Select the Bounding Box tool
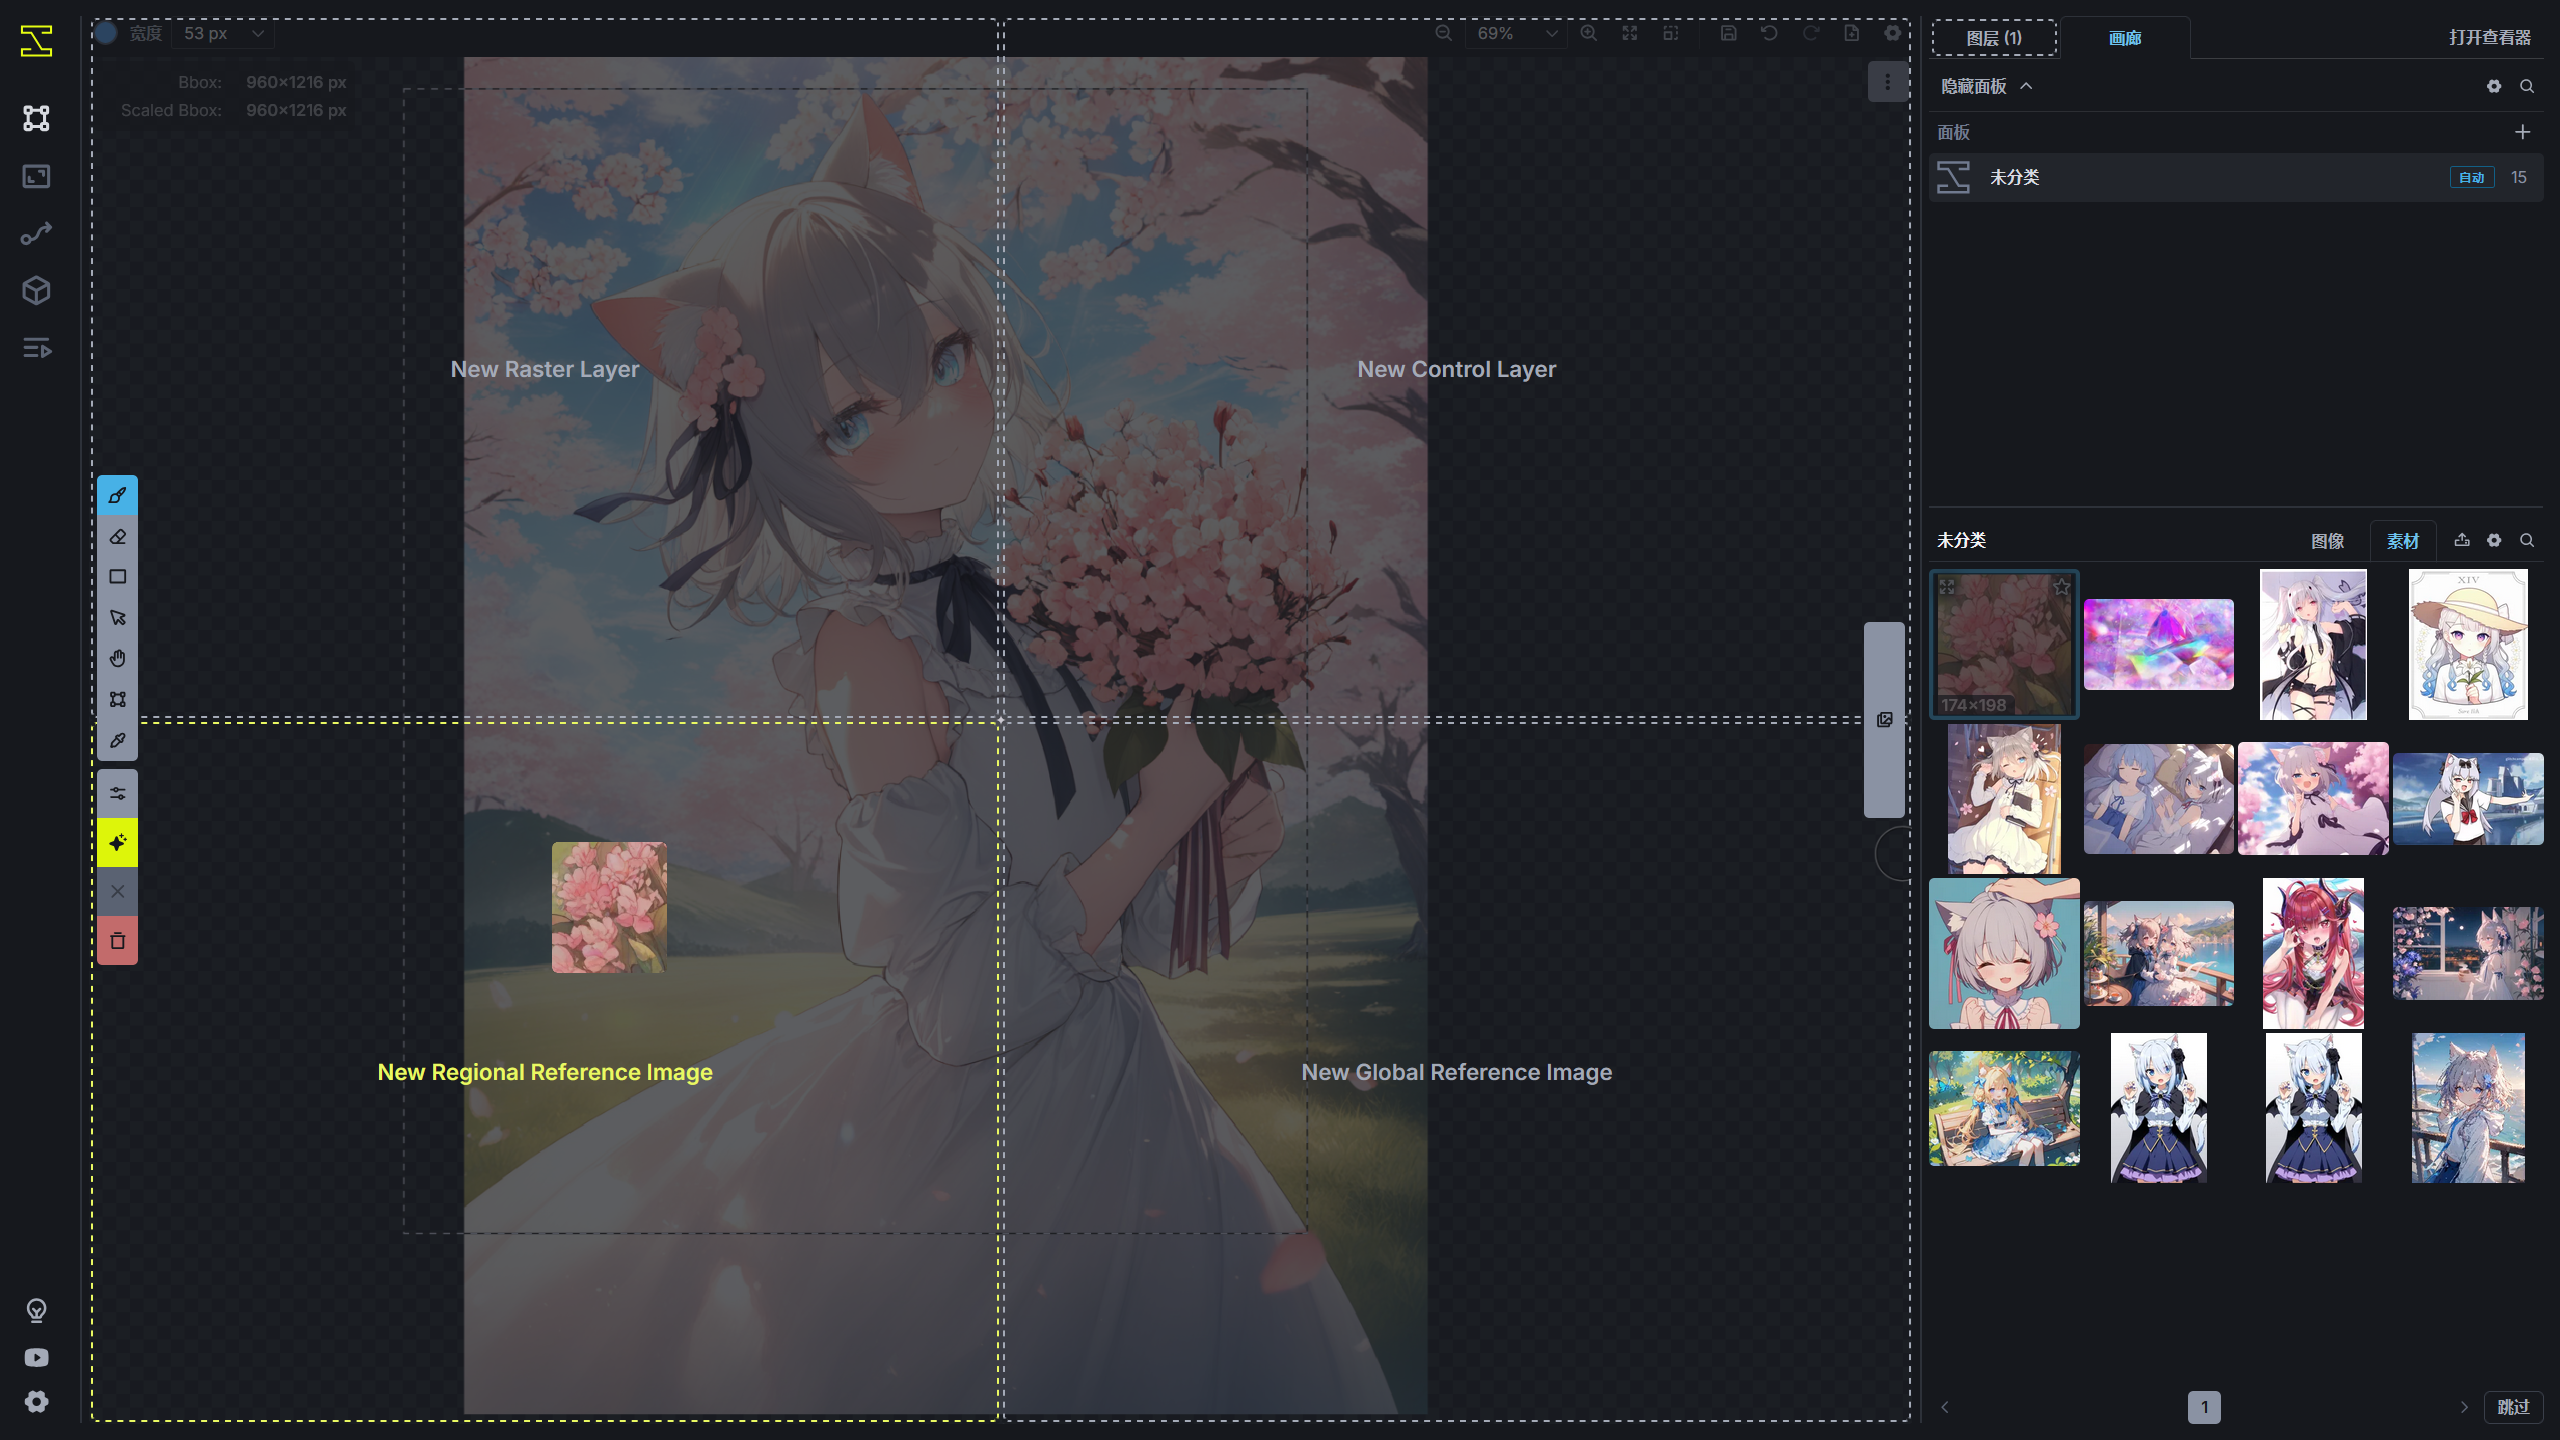2560x1440 pixels. 117,699
